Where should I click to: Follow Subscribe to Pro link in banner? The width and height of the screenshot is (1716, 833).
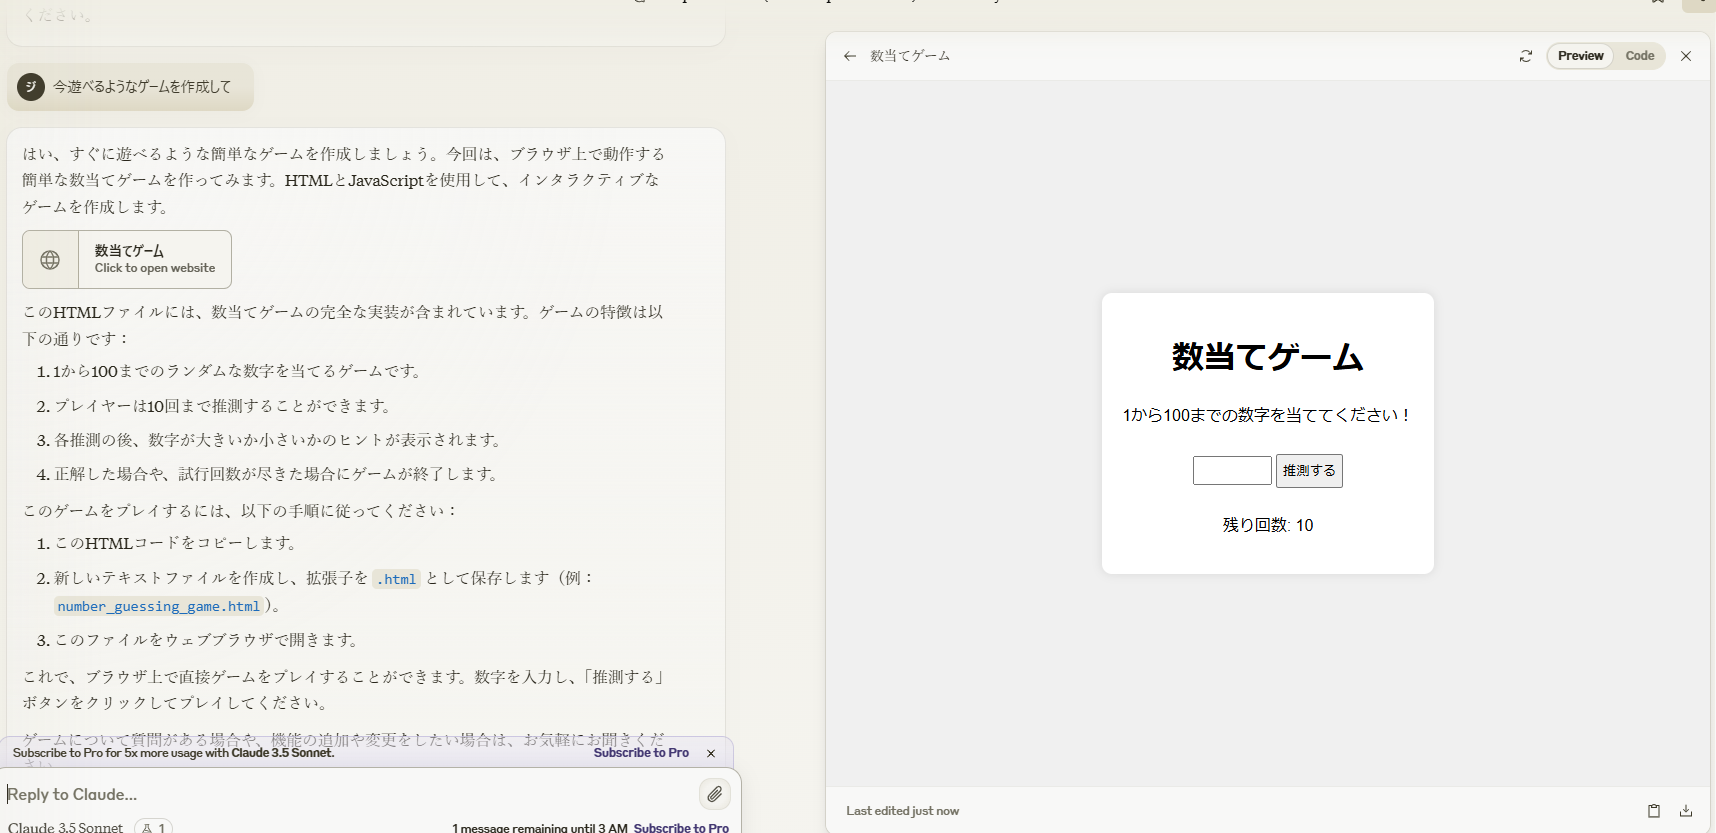click(641, 753)
